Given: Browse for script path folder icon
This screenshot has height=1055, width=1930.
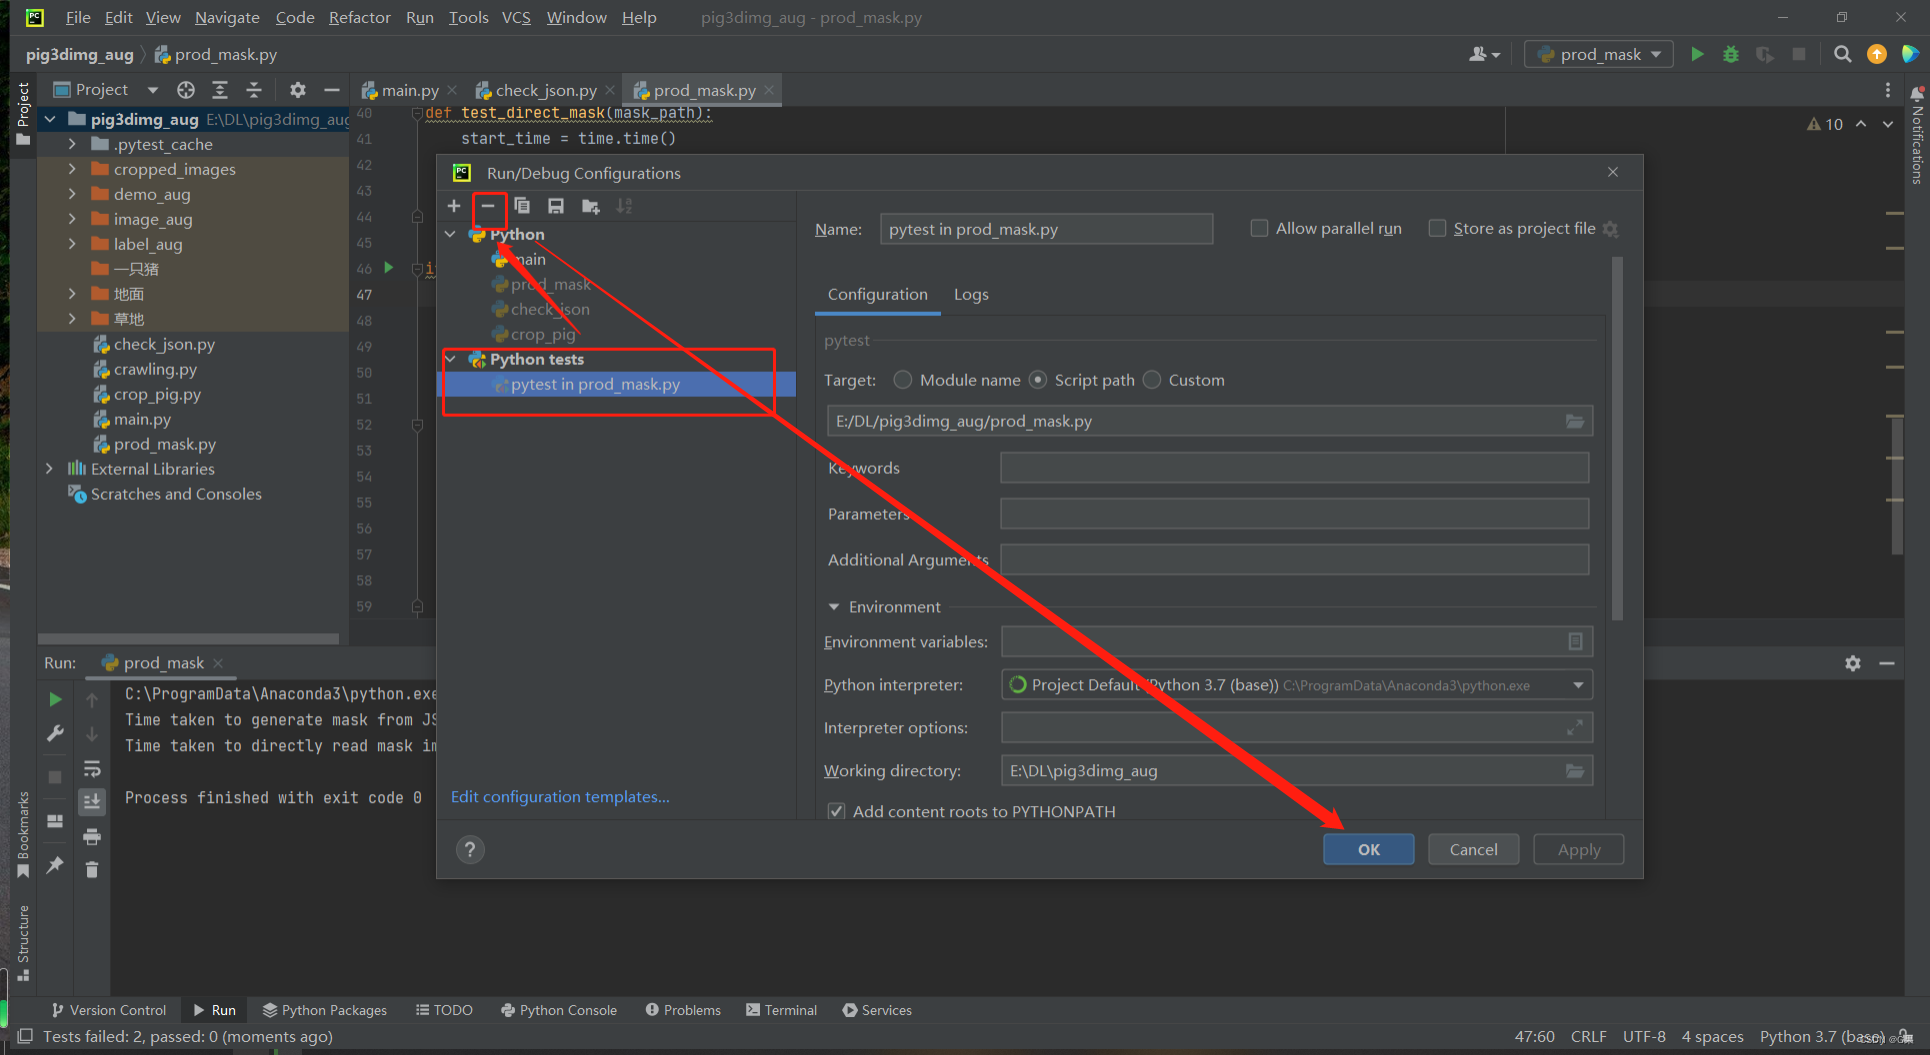Looking at the screenshot, I should 1575,421.
